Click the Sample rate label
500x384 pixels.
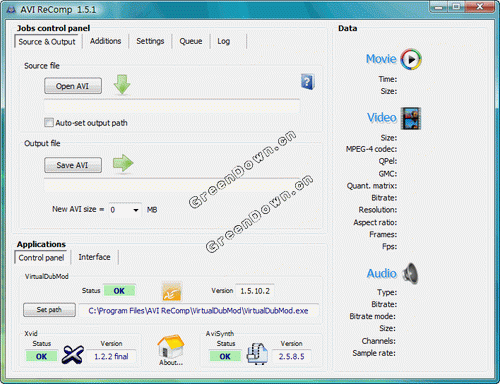(x=374, y=353)
